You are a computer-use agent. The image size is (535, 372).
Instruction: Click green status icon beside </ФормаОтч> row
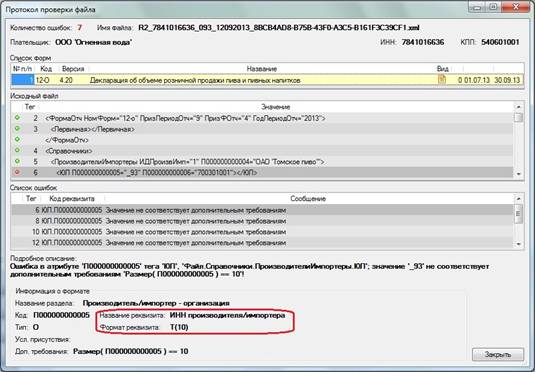[17, 140]
